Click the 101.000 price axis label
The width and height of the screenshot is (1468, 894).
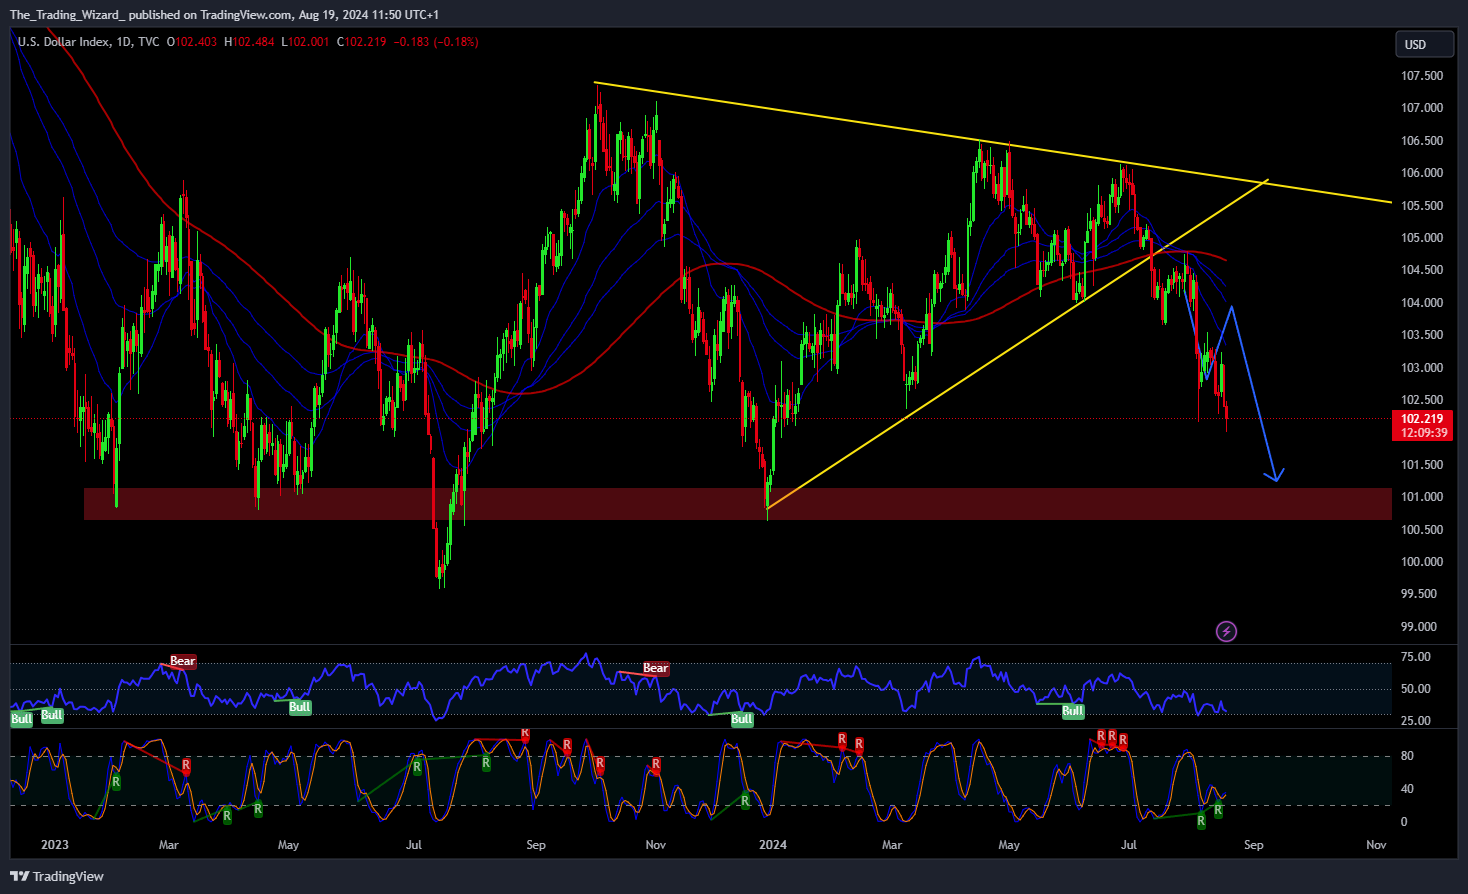pos(1421,497)
